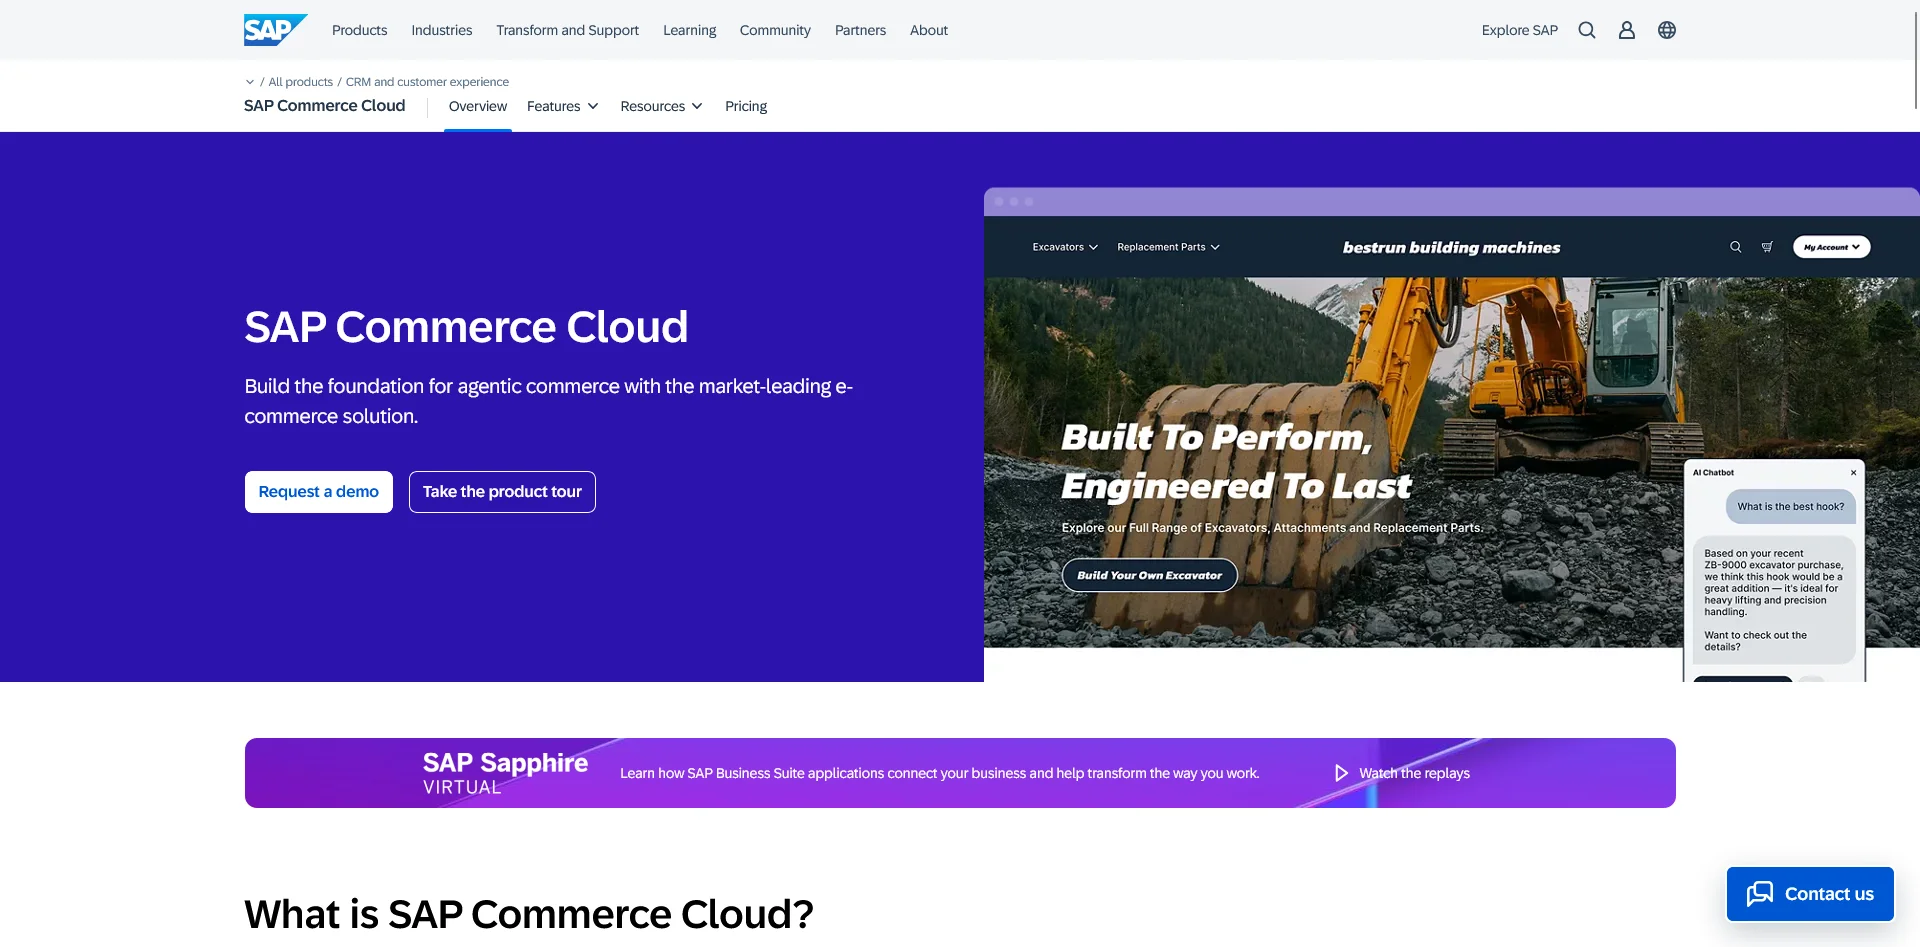Click the SAP logo in the header

coord(275,30)
